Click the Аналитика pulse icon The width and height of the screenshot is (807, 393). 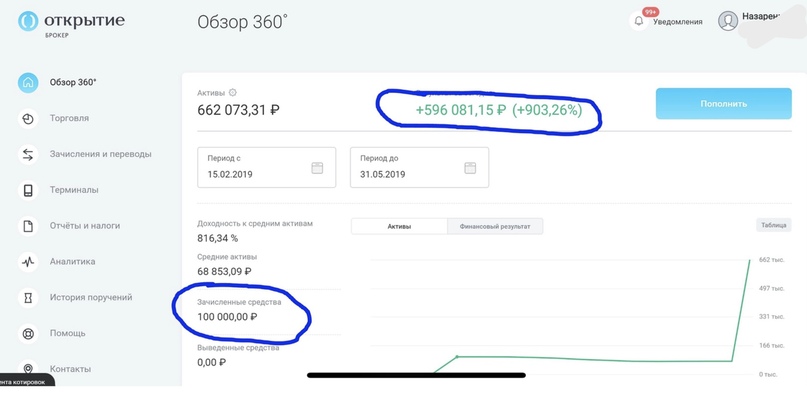click(28, 262)
